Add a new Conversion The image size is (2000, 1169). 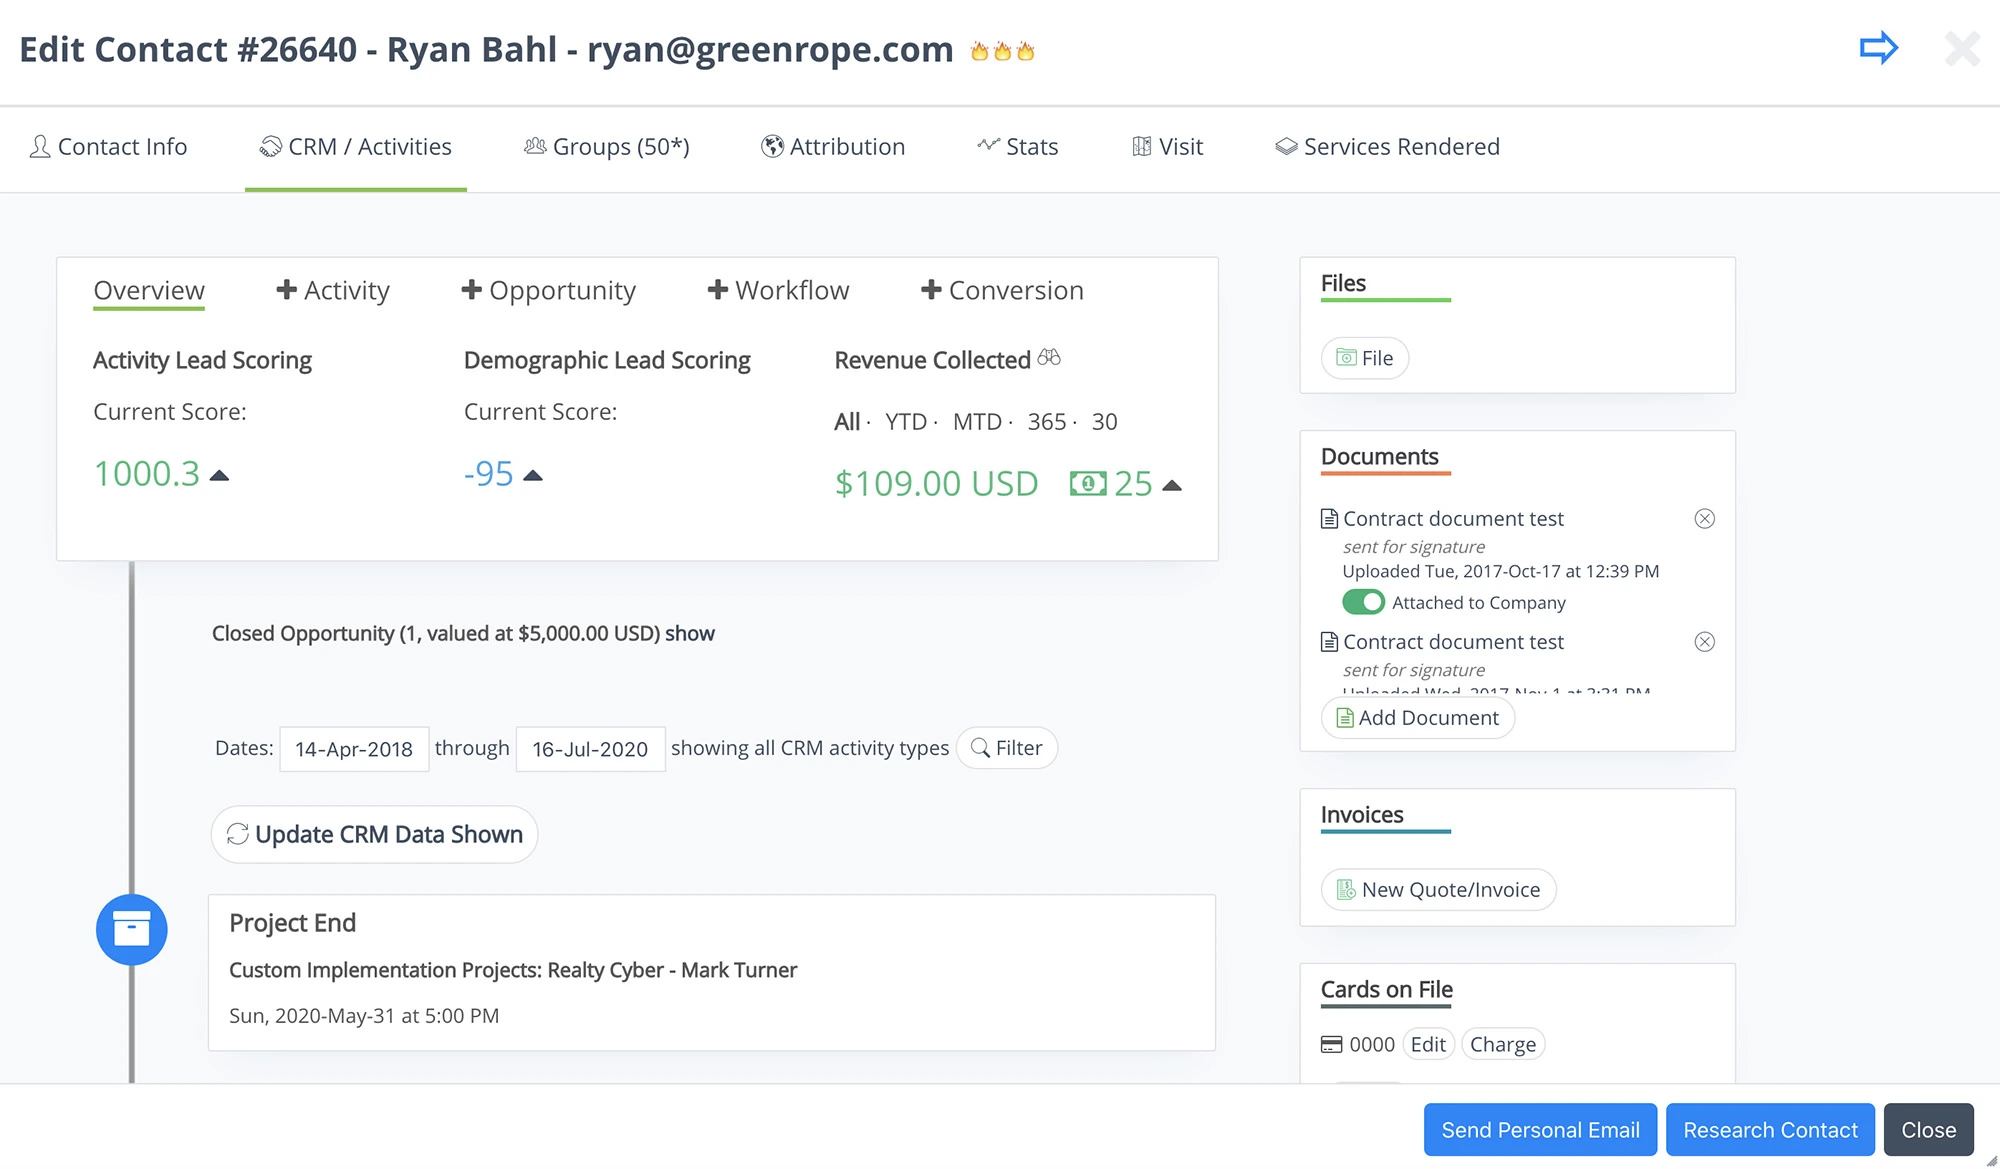point(1002,290)
